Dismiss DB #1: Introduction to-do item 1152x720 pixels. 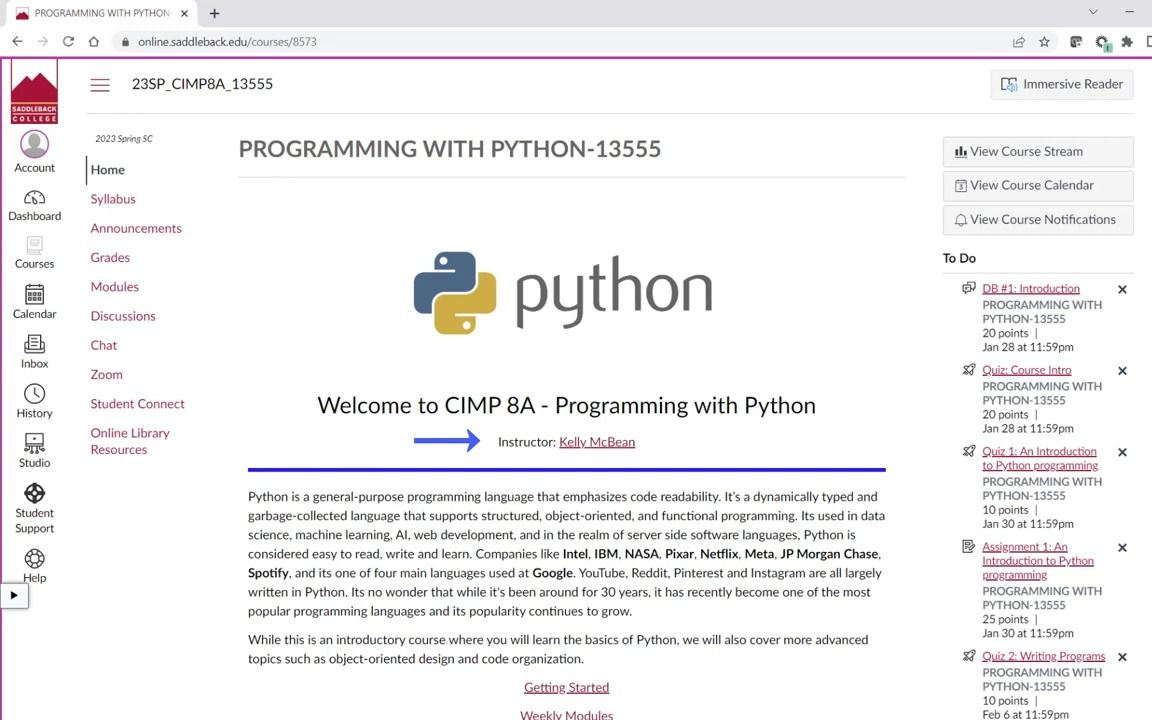click(x=1122, y=289)
